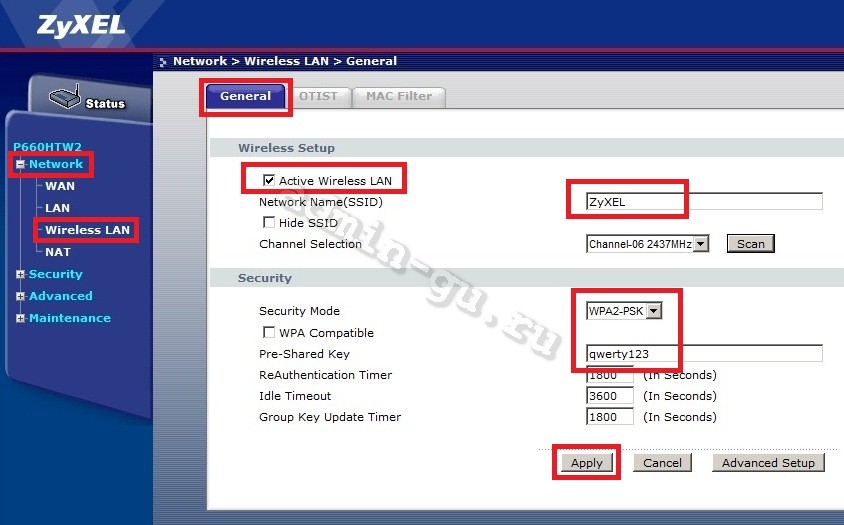Switch to the MAC Filter tab
The width and height of the screenshot is (844, 525).
coord(398,97)
